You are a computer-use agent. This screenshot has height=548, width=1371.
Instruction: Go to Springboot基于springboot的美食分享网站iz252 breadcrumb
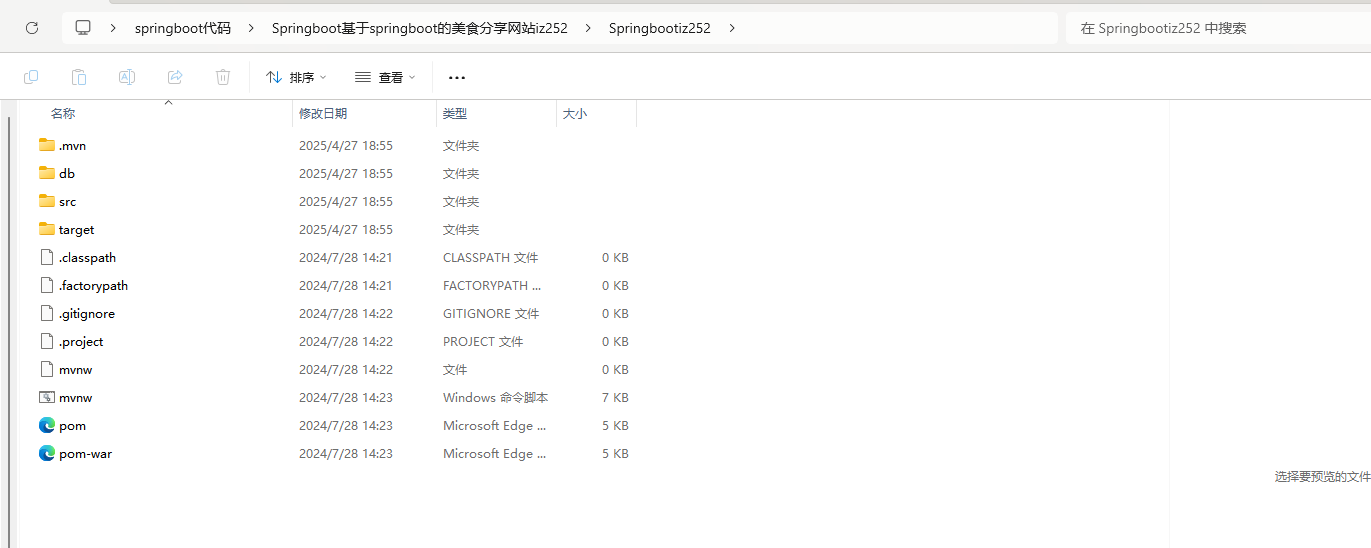point(420,28)
